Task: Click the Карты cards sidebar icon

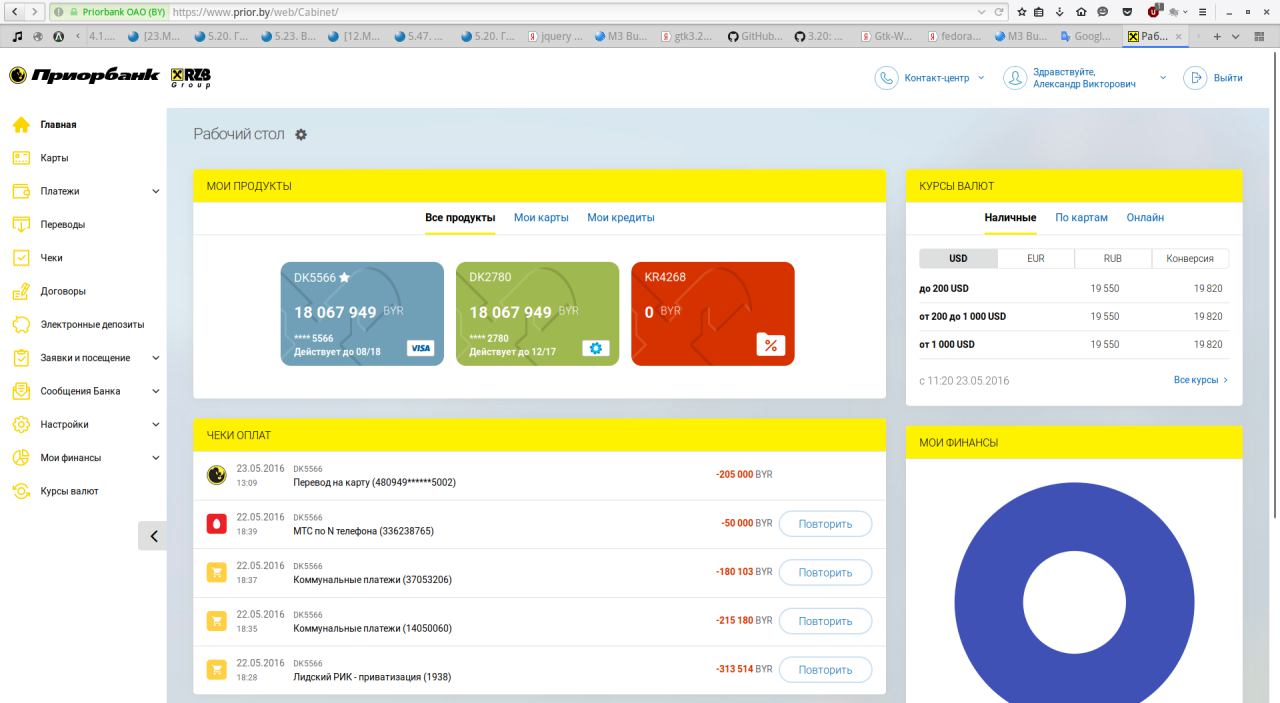Action: click(x=20, y=158)
